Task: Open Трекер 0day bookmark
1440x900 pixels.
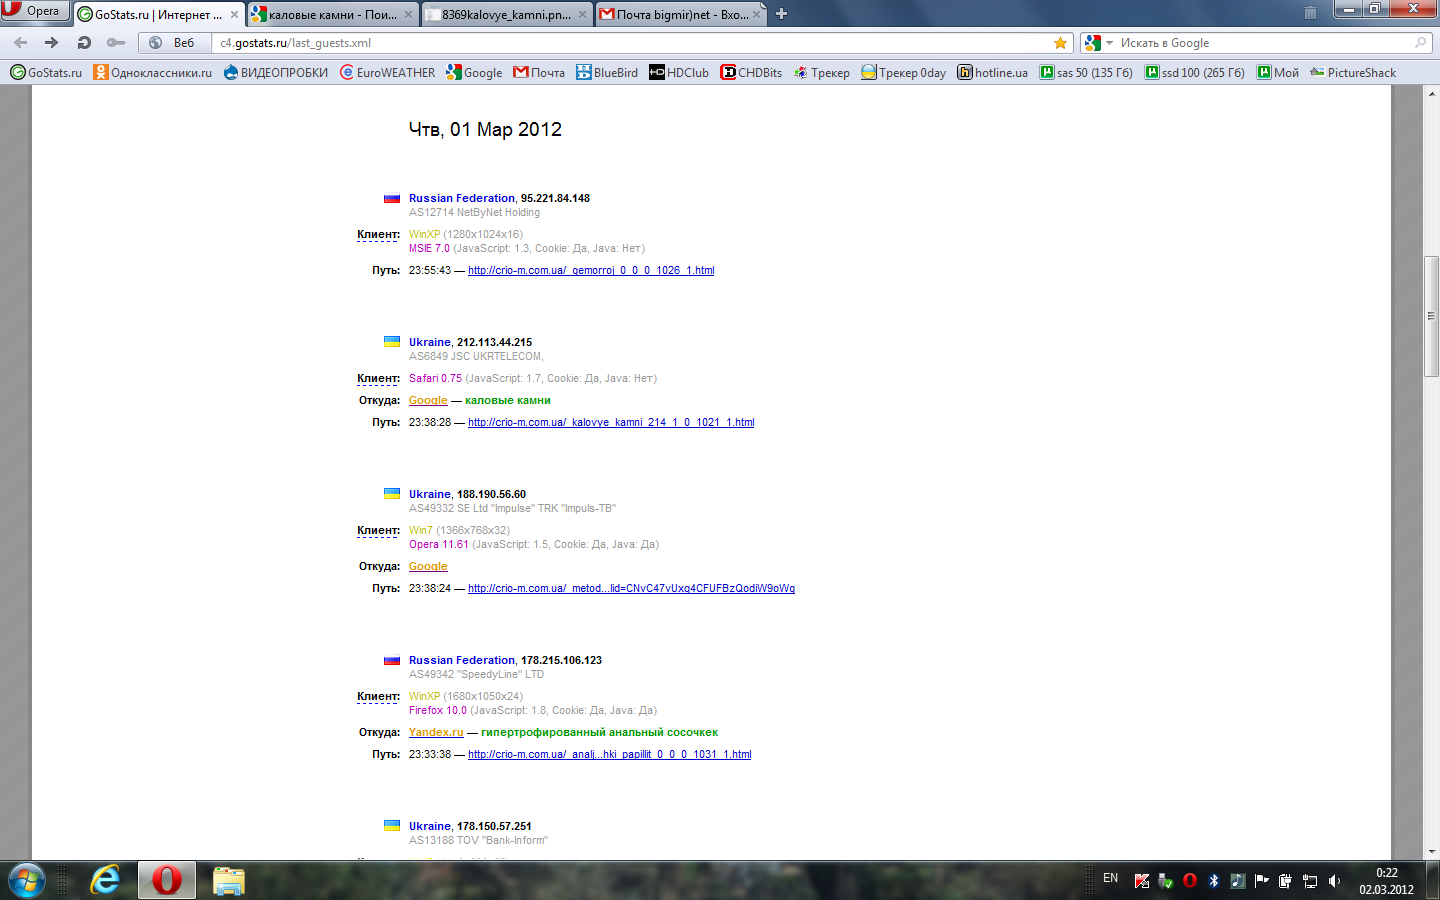Action: coord(903,72)
